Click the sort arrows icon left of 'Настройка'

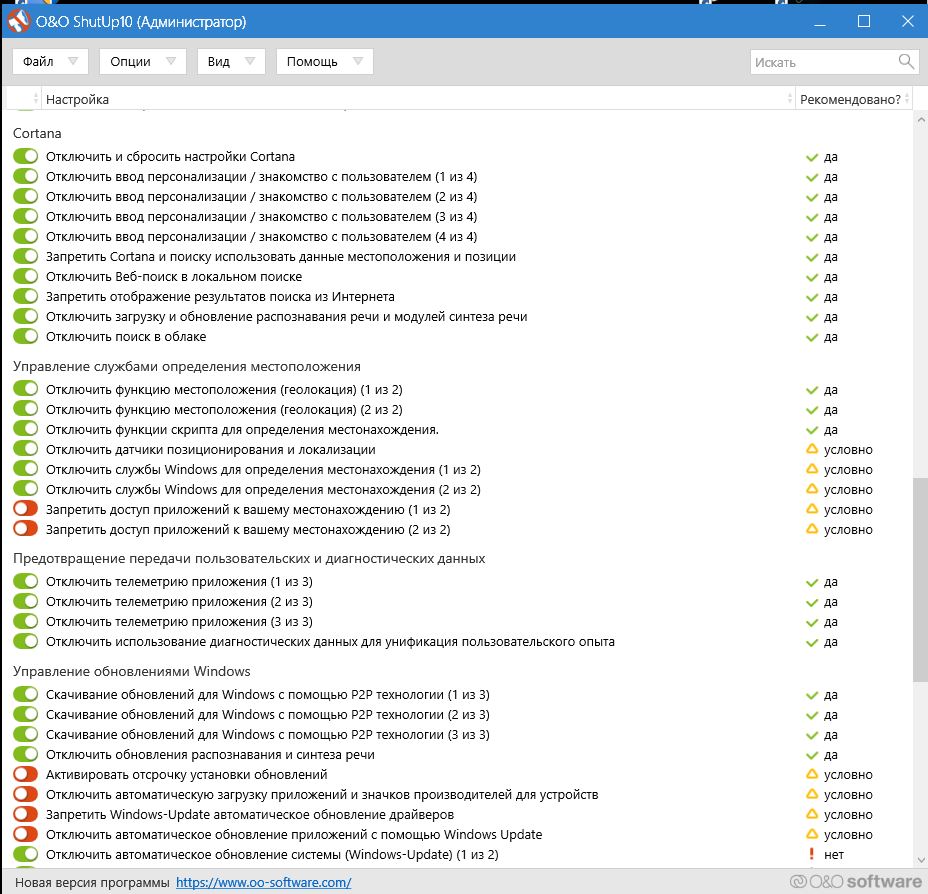point(36,99)
